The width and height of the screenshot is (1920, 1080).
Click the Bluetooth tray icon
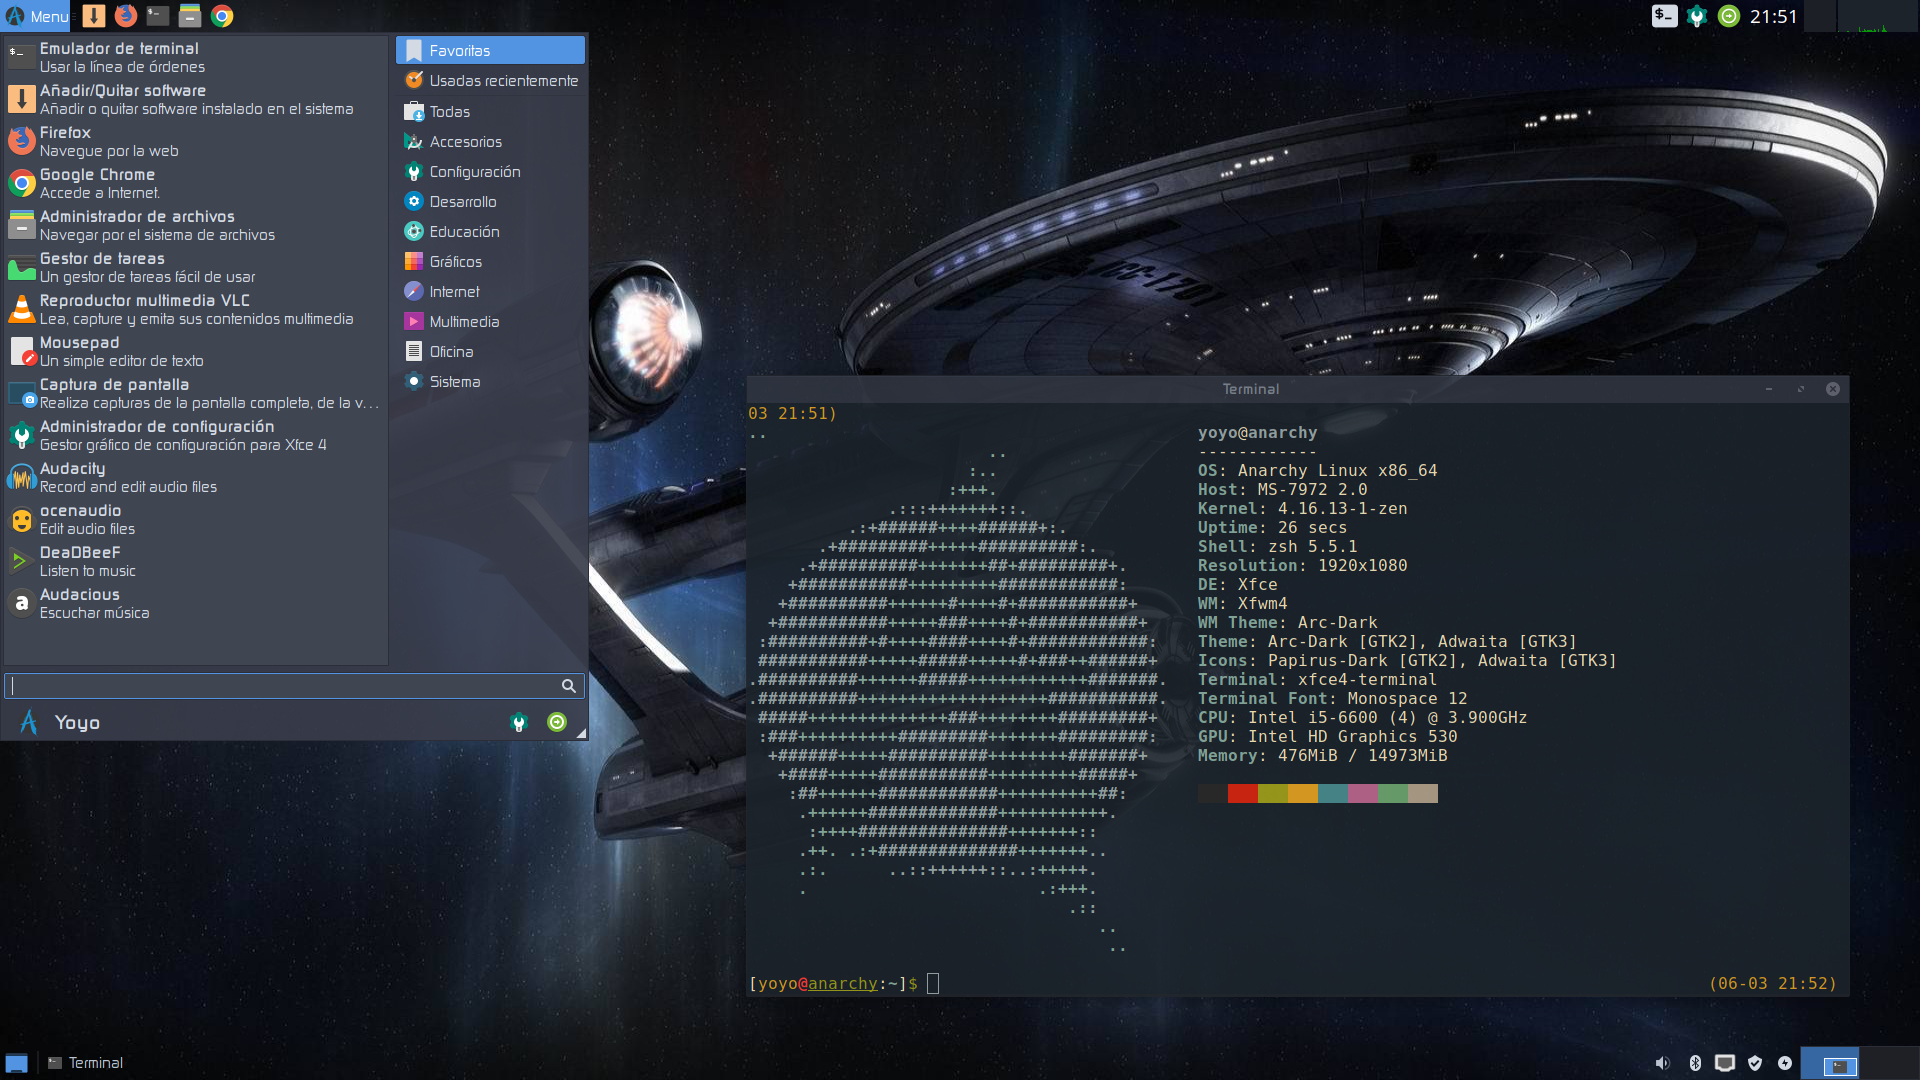click(x=1695, y=1063)
